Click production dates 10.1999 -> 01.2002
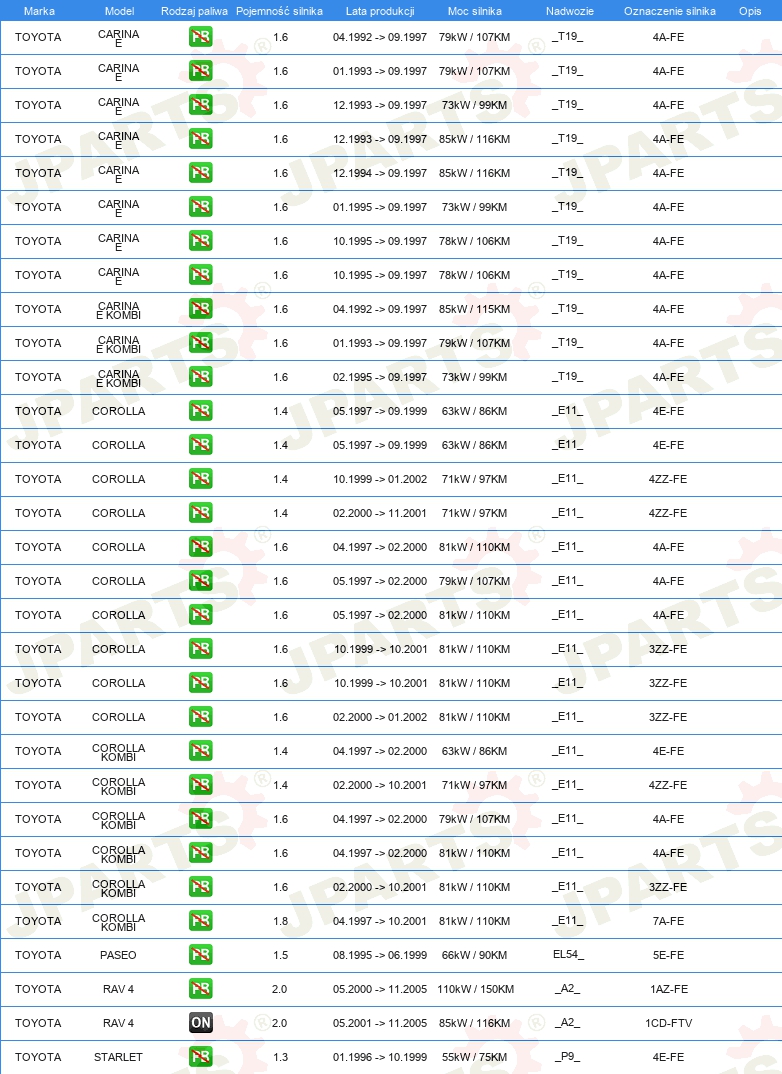Image resolution: width=782 pixels, height=1074 pixels. pyautogui.click(x=380, y=479)
